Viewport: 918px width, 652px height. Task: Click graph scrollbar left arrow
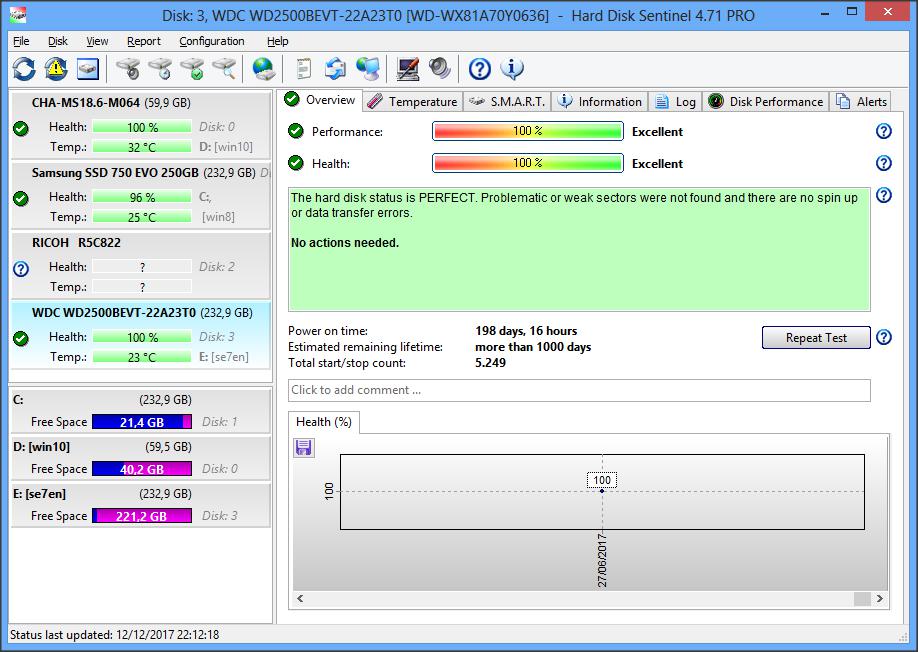coord(300,598)
